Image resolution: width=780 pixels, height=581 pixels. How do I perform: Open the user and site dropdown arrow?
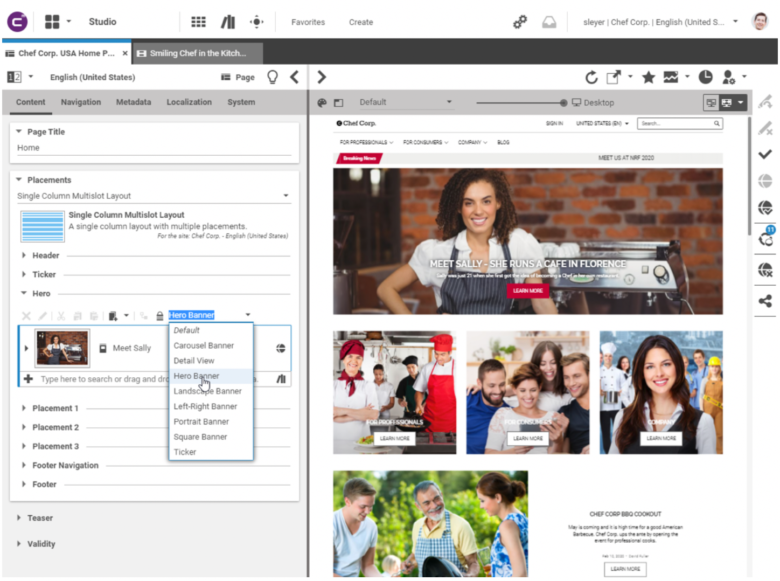(x=736, y=22)
